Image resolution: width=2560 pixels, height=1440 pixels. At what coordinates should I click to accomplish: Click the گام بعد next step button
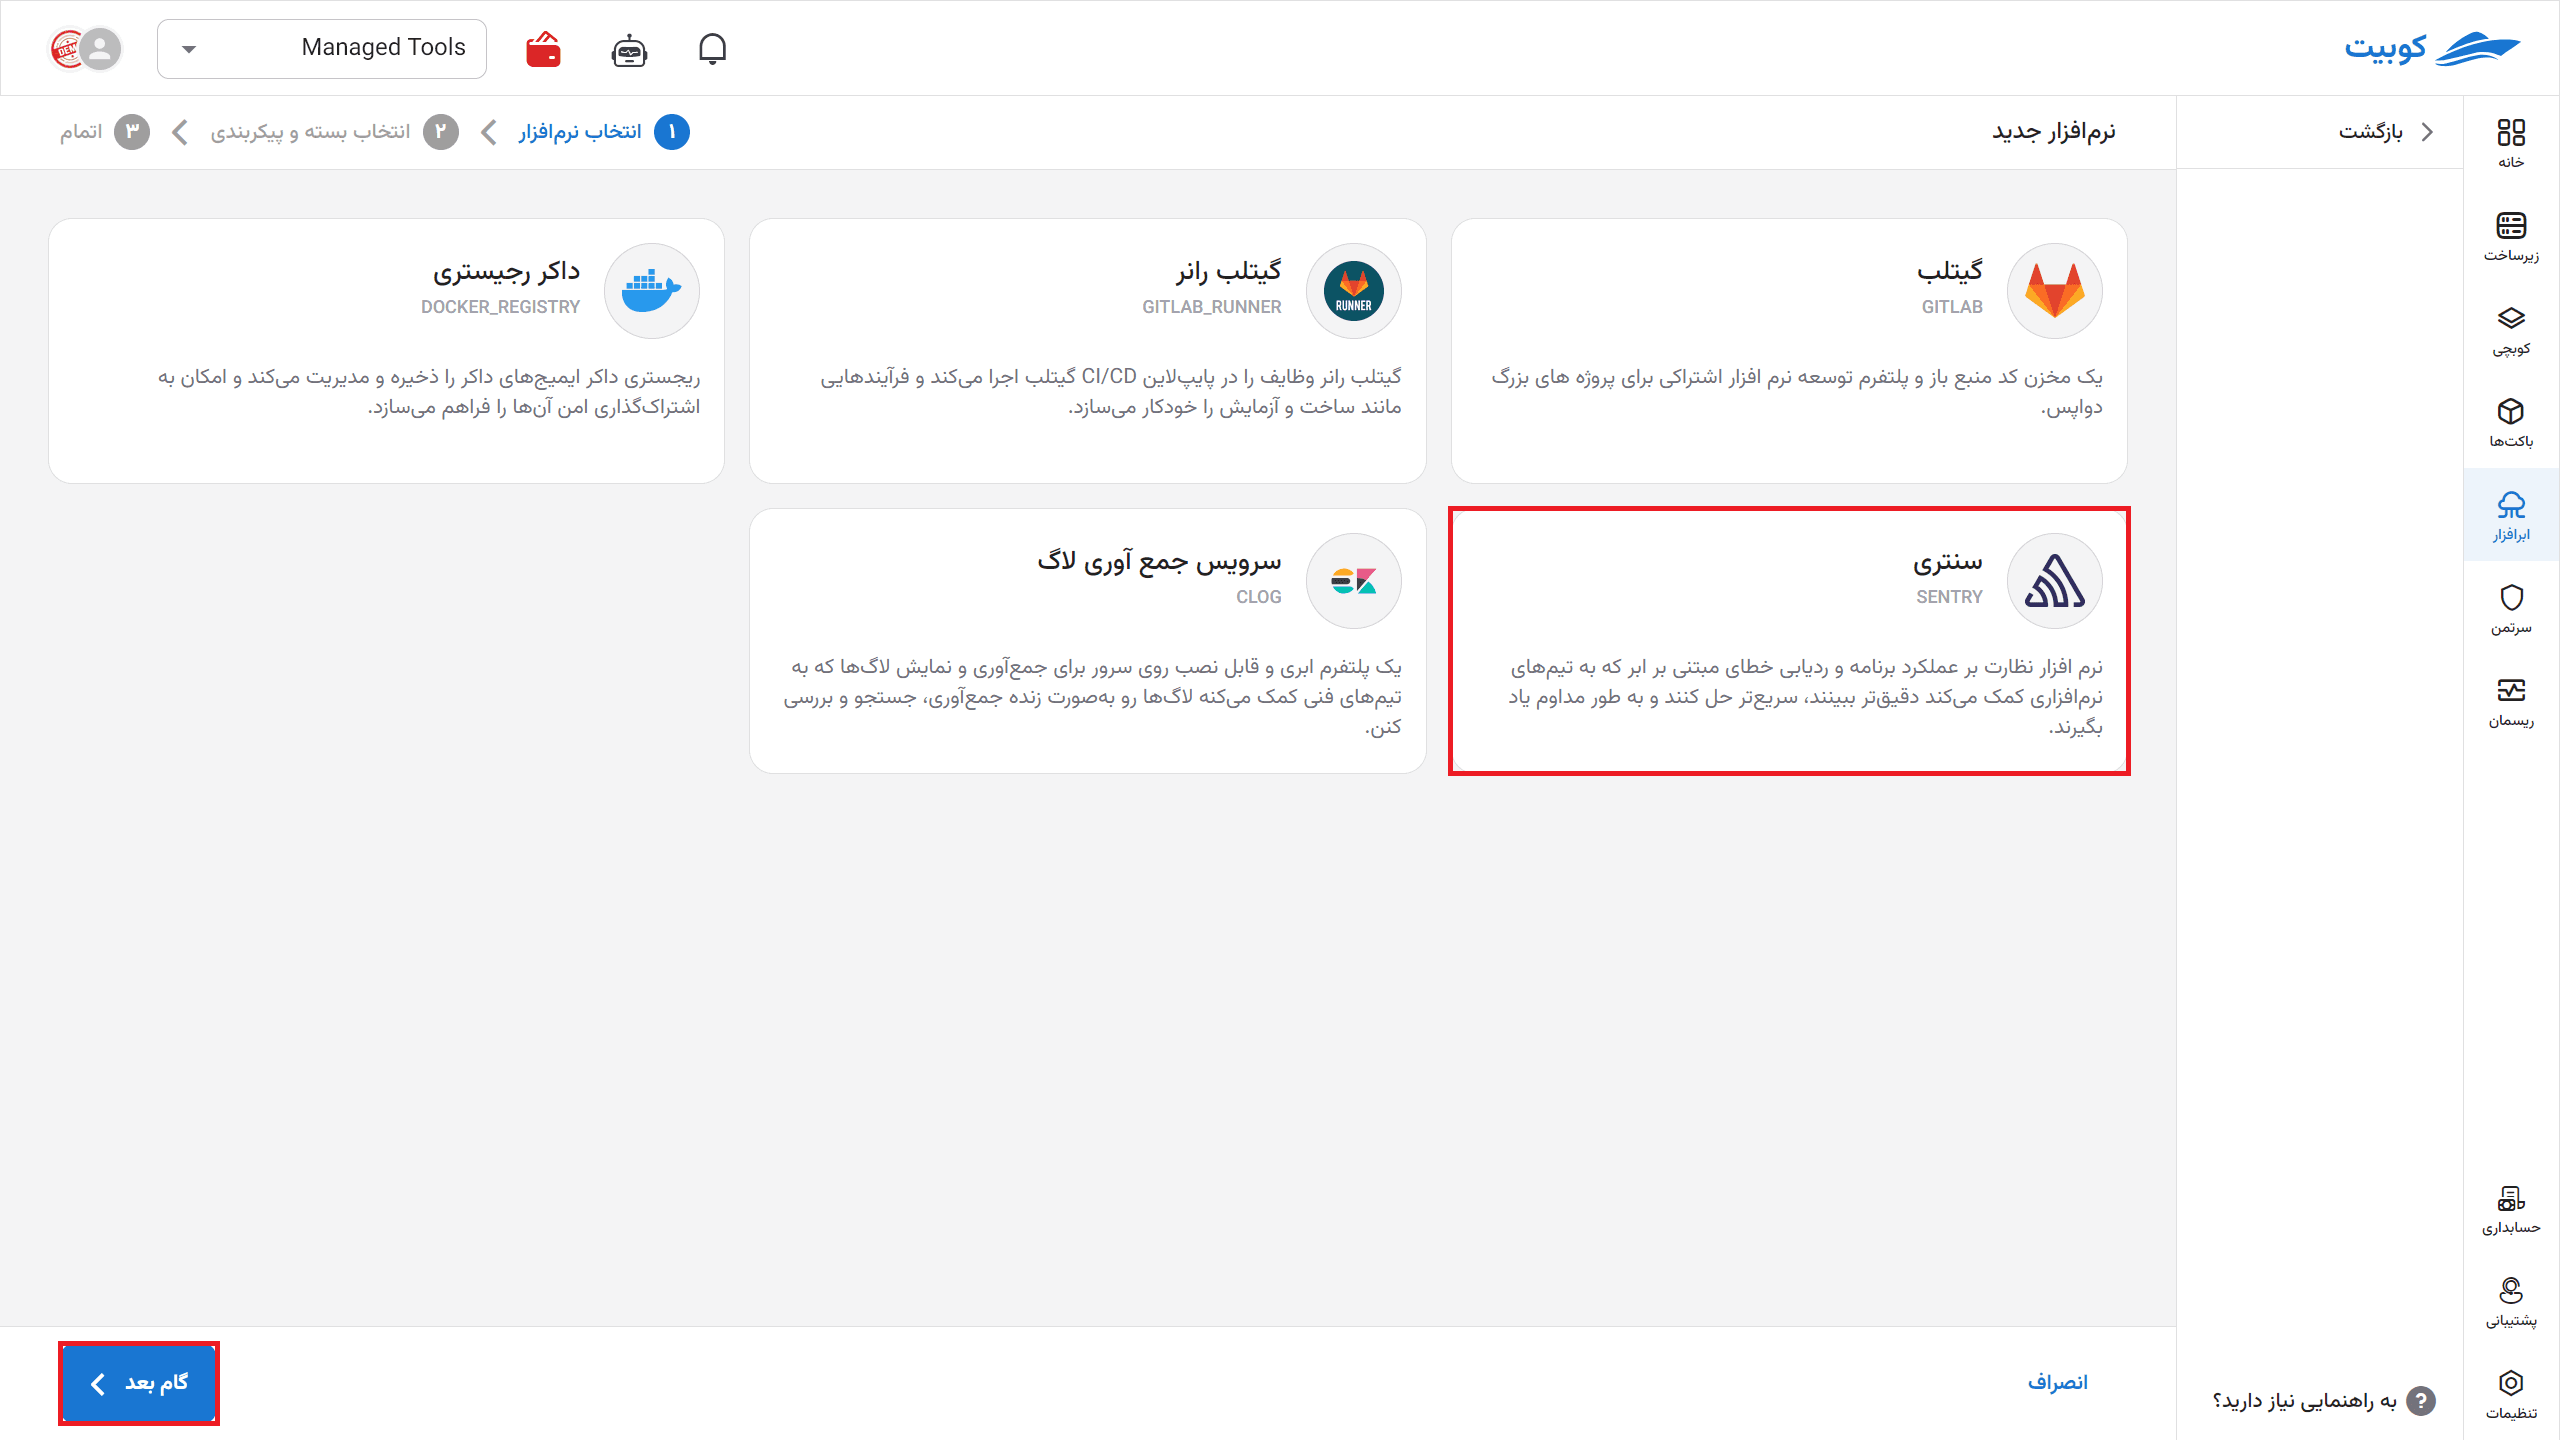pyautogui.click(x=139, y=1383)
